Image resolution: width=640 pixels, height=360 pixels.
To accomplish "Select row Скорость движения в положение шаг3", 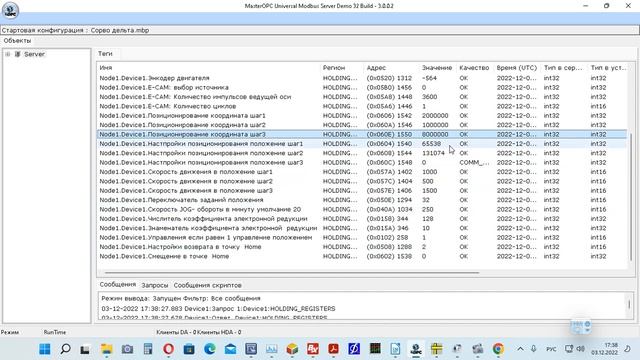I will (x=362, y=191).
